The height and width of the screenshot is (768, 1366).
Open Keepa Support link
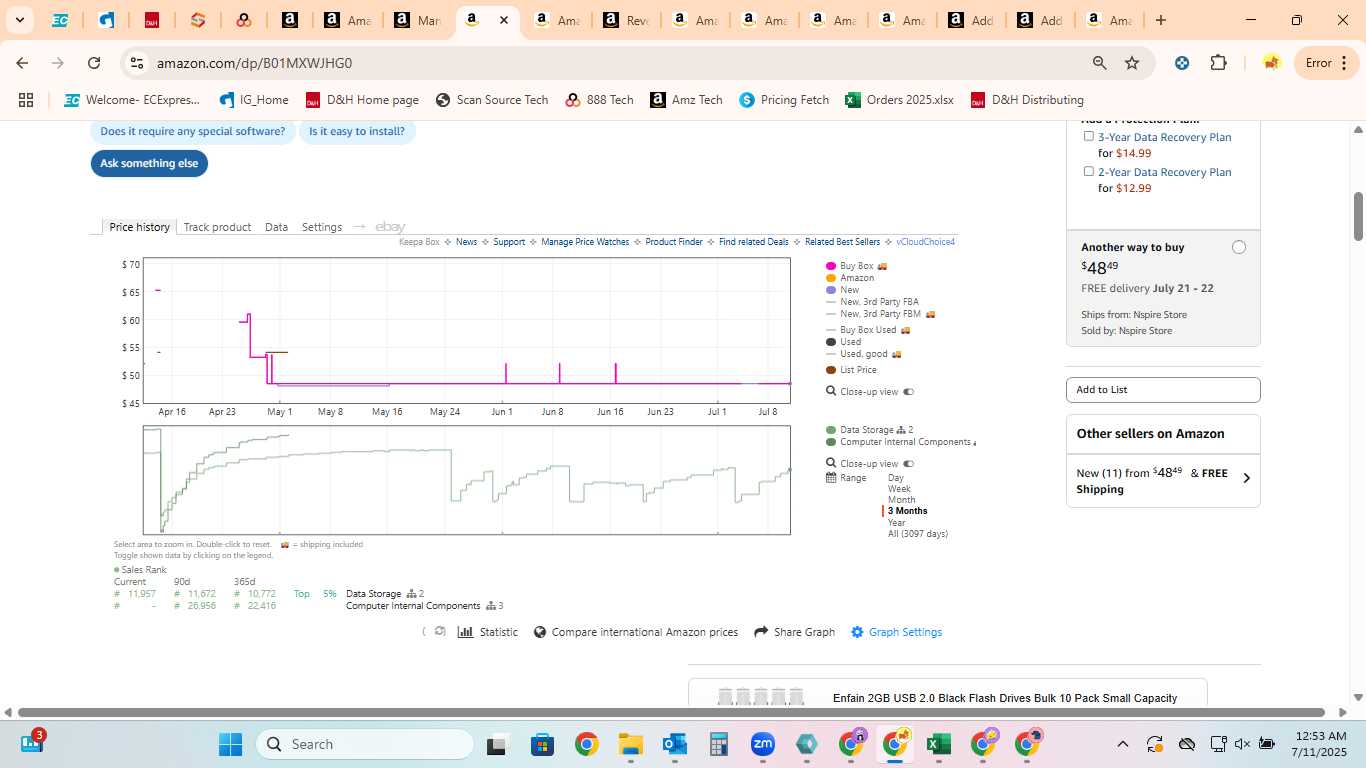509,242
